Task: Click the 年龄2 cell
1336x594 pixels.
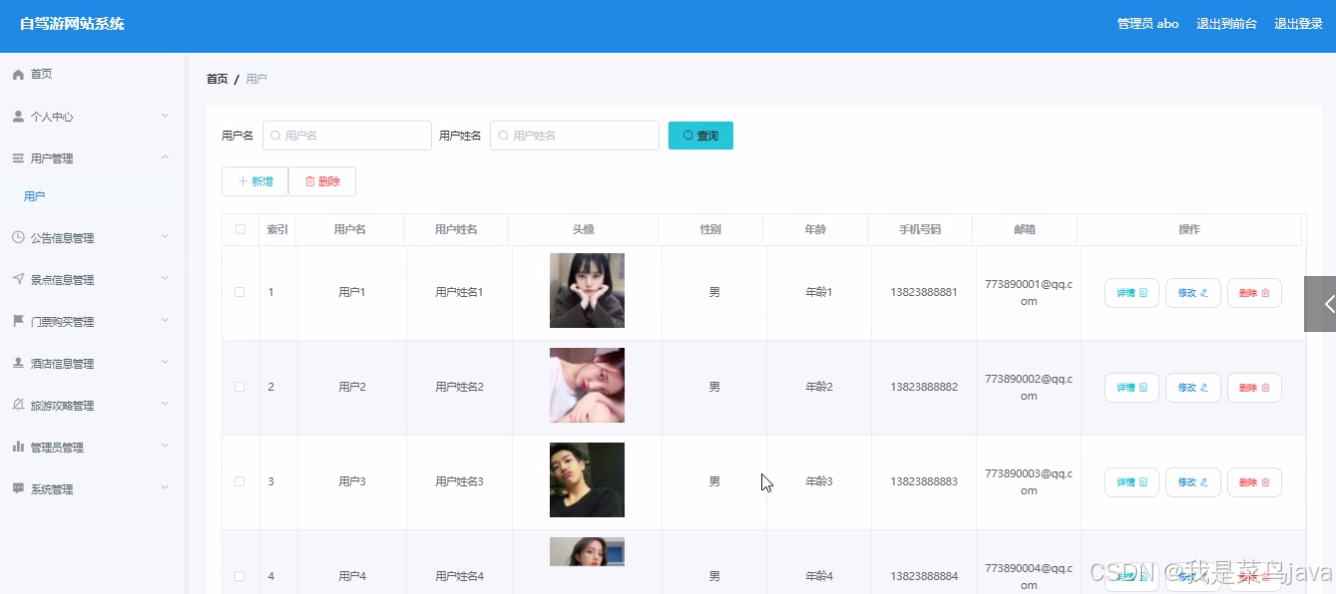Action: click(819, 387)
